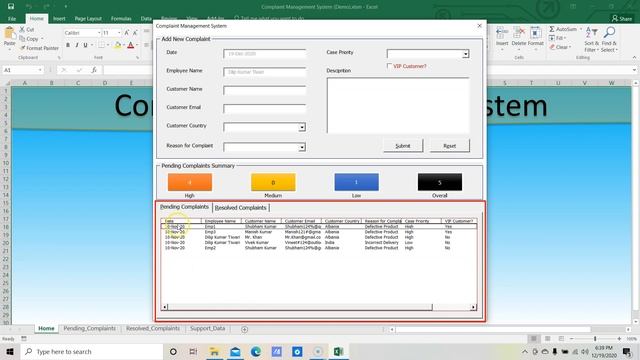
Task: Open the Insert ribbon tab
Action: (x=59, y=19)
